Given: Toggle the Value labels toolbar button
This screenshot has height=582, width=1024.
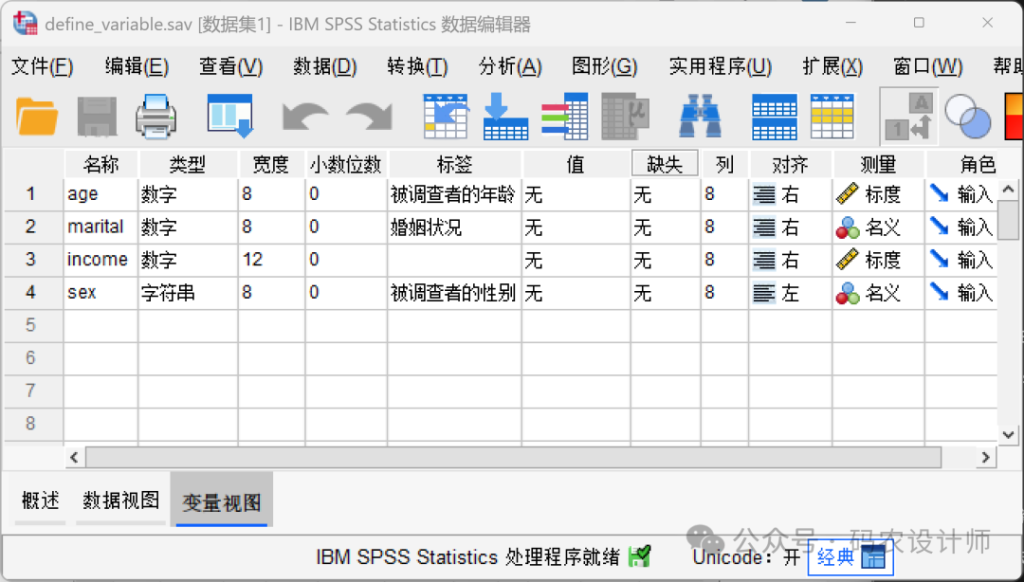Looking at the screenshot, I should tap(909, 117).
